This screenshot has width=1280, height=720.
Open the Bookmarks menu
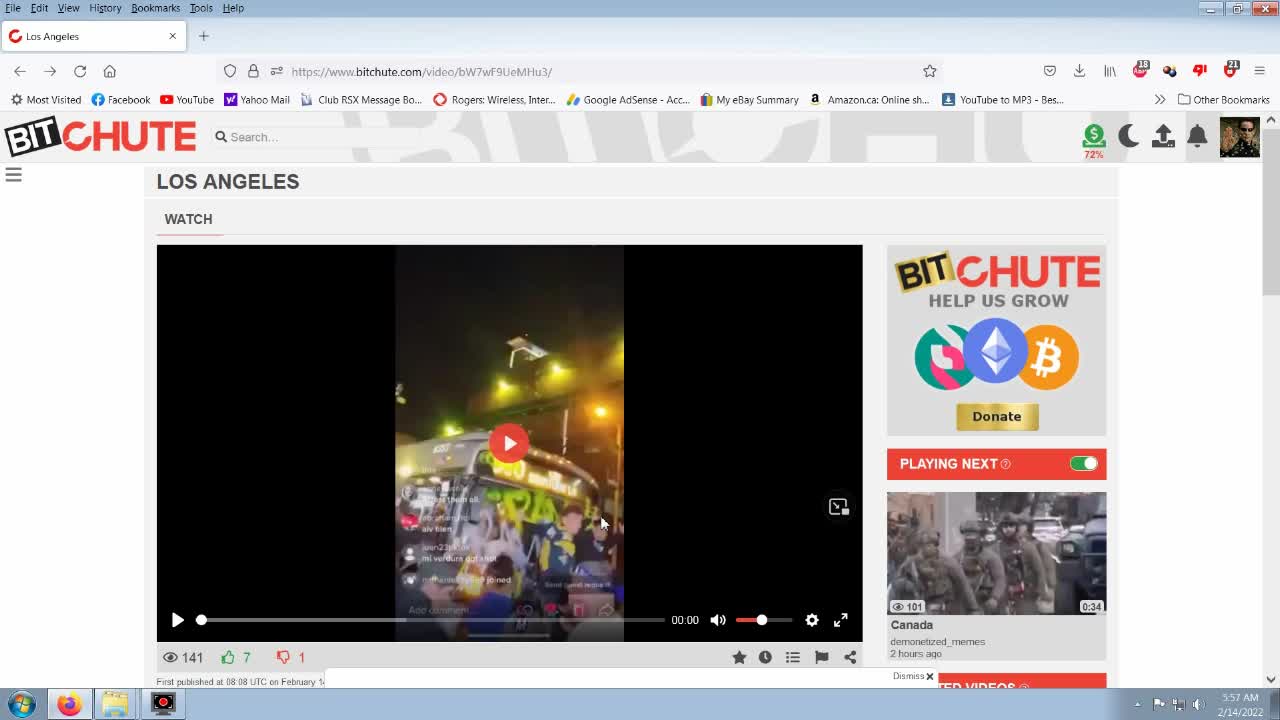(x=155, y=8)
